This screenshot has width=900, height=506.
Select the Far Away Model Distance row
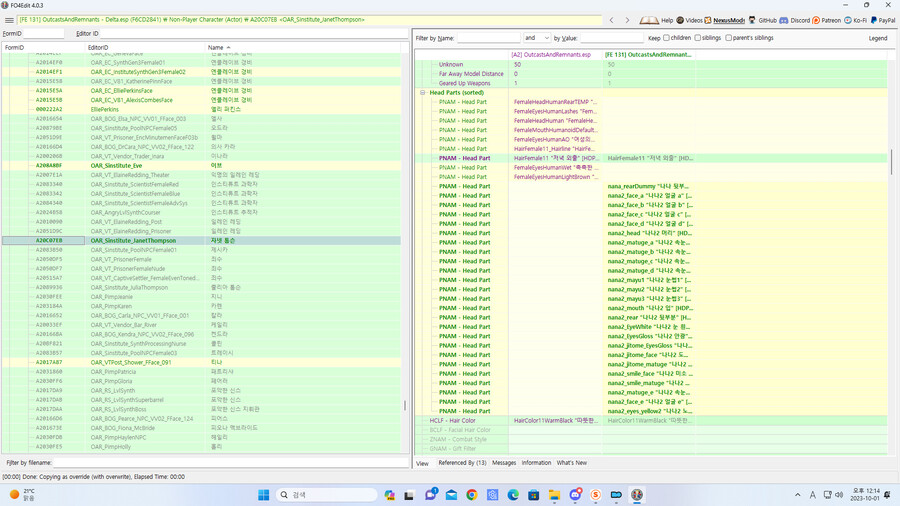[x=651, y=74]
